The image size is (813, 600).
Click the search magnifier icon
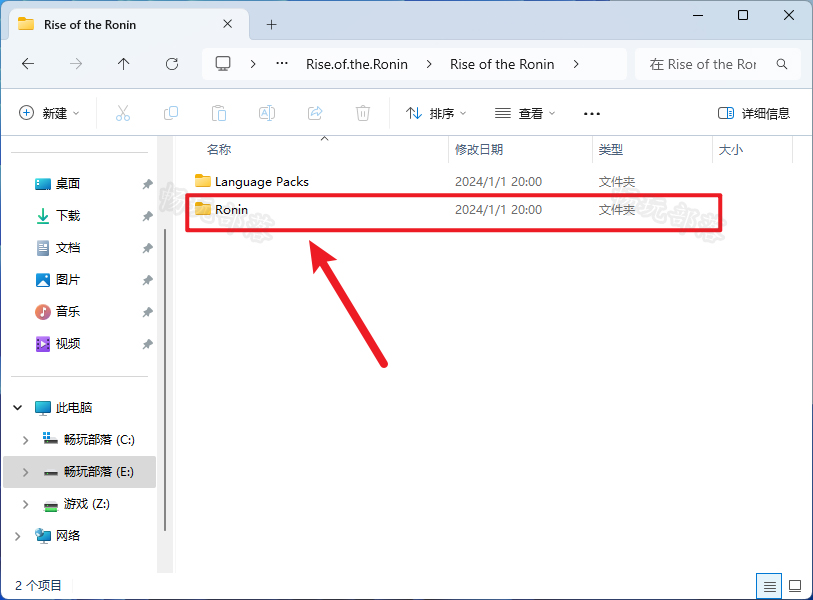(782, 64)
